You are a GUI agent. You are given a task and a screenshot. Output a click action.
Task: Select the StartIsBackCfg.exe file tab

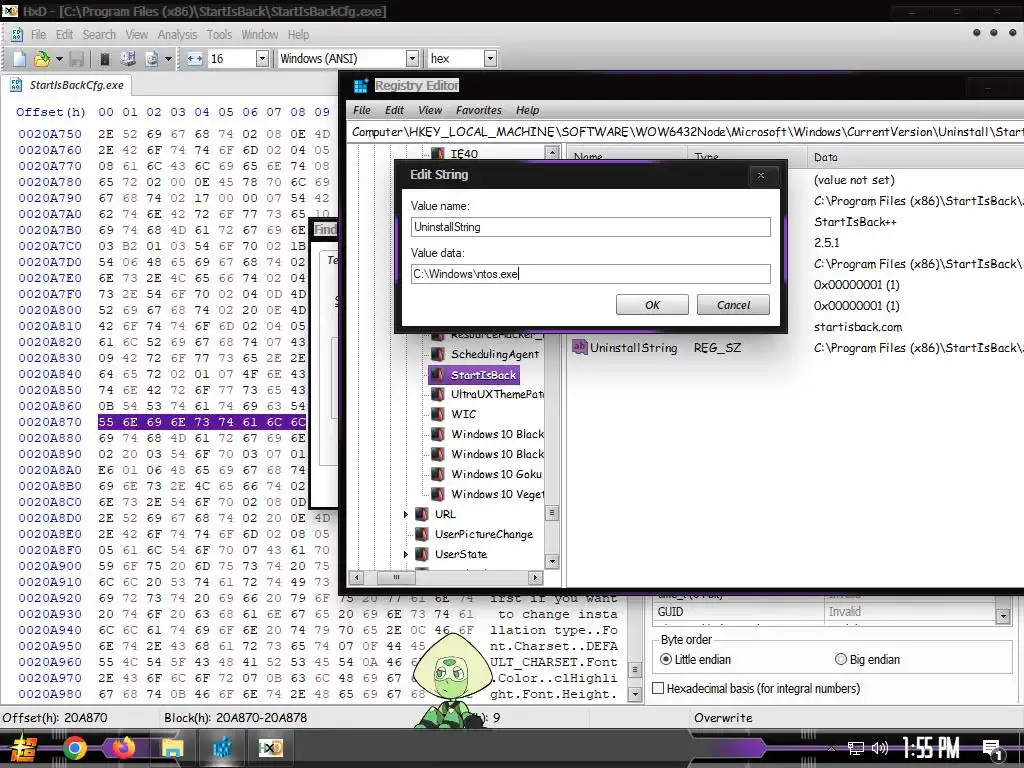pos(67,85)
